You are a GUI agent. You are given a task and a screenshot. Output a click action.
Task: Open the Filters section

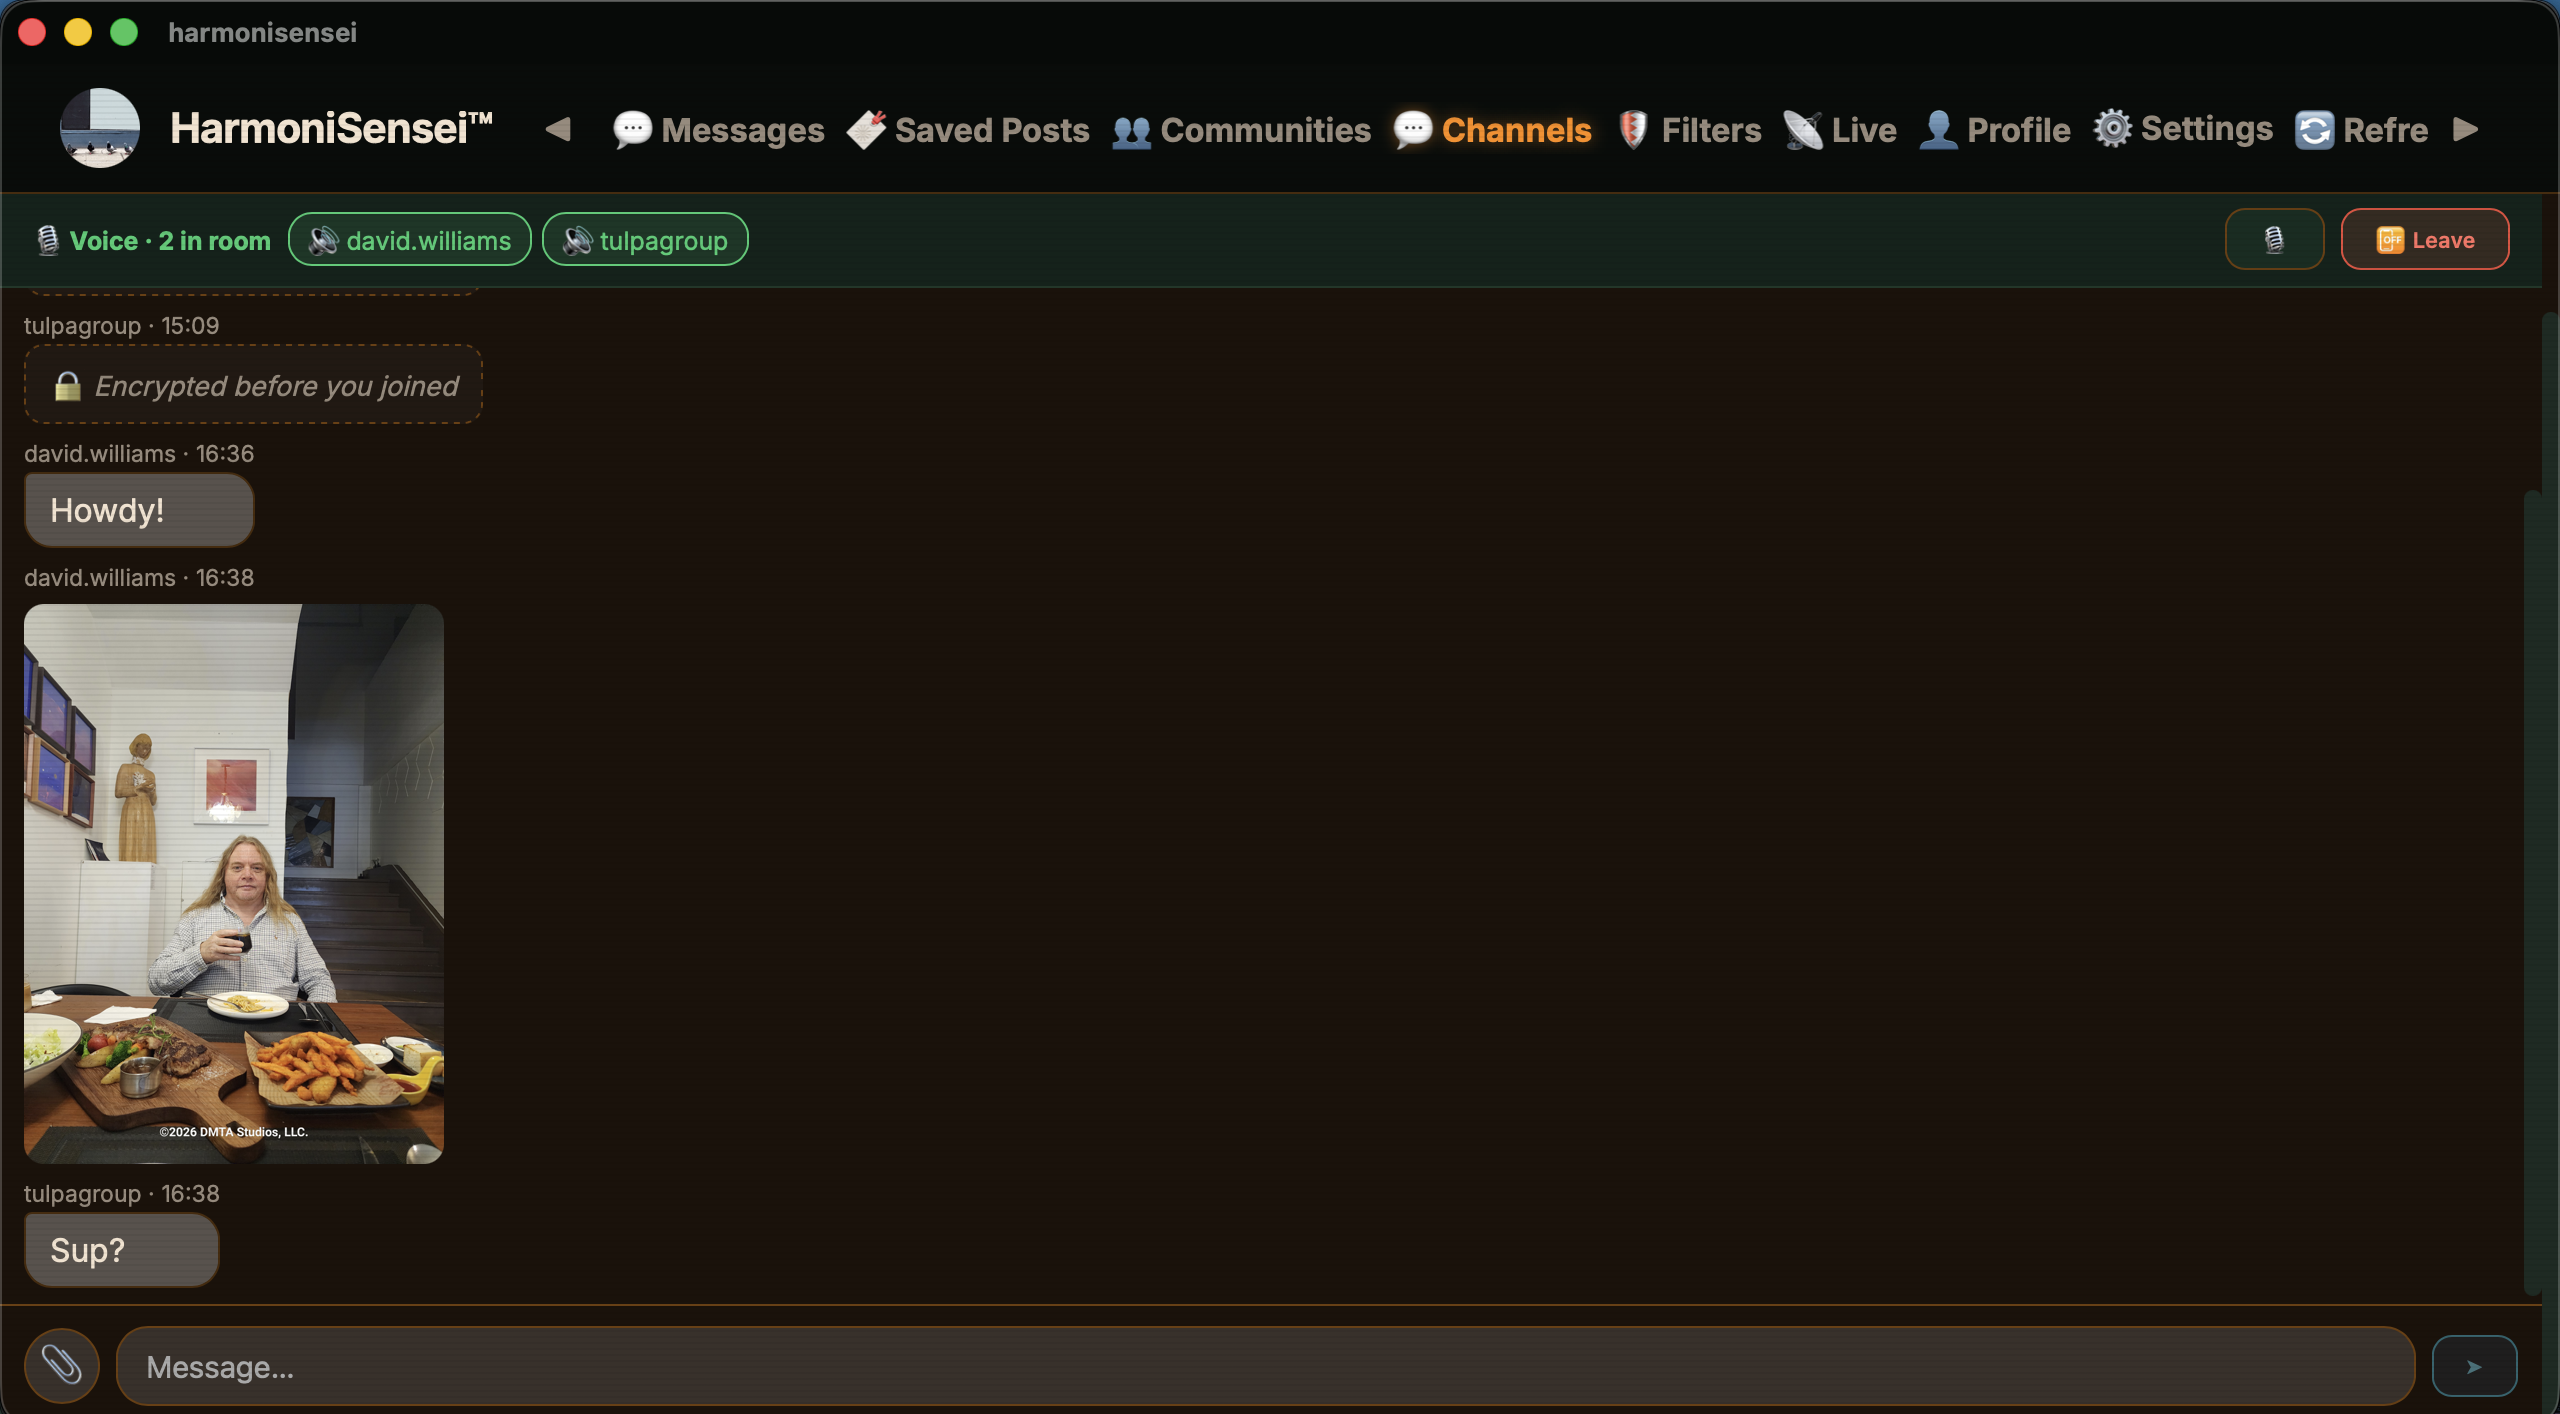1688,130
